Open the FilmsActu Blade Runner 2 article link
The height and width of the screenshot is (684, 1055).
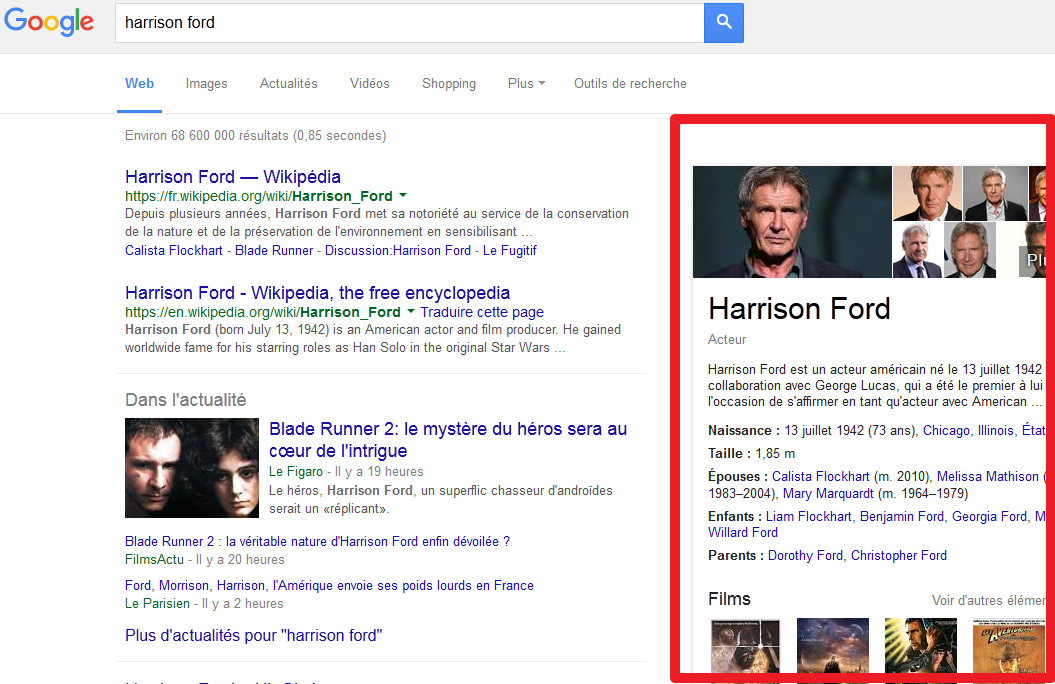[318, 541]
